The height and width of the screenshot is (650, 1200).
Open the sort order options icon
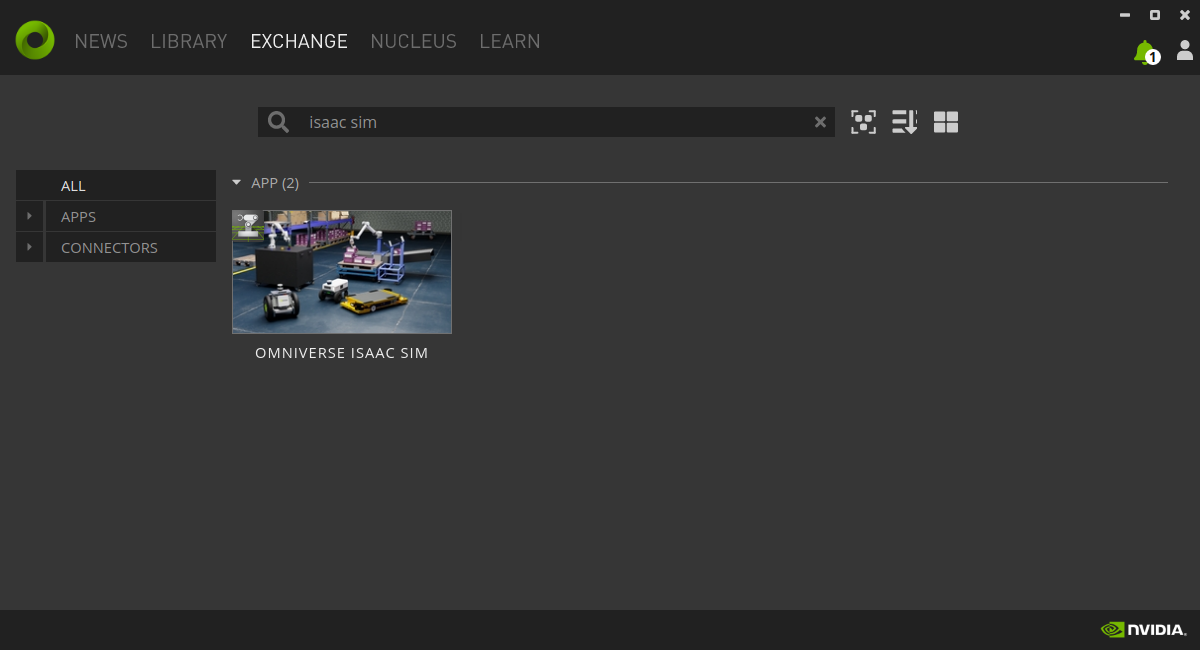[904, 122]
